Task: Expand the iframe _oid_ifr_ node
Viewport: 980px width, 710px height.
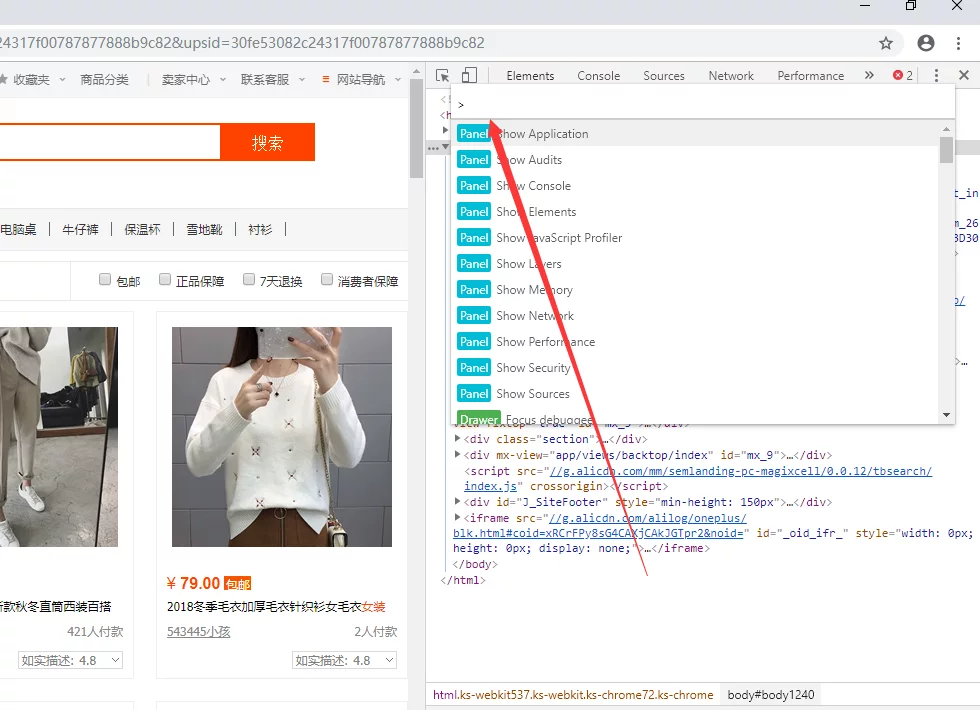Action: (x=458, y=518)
